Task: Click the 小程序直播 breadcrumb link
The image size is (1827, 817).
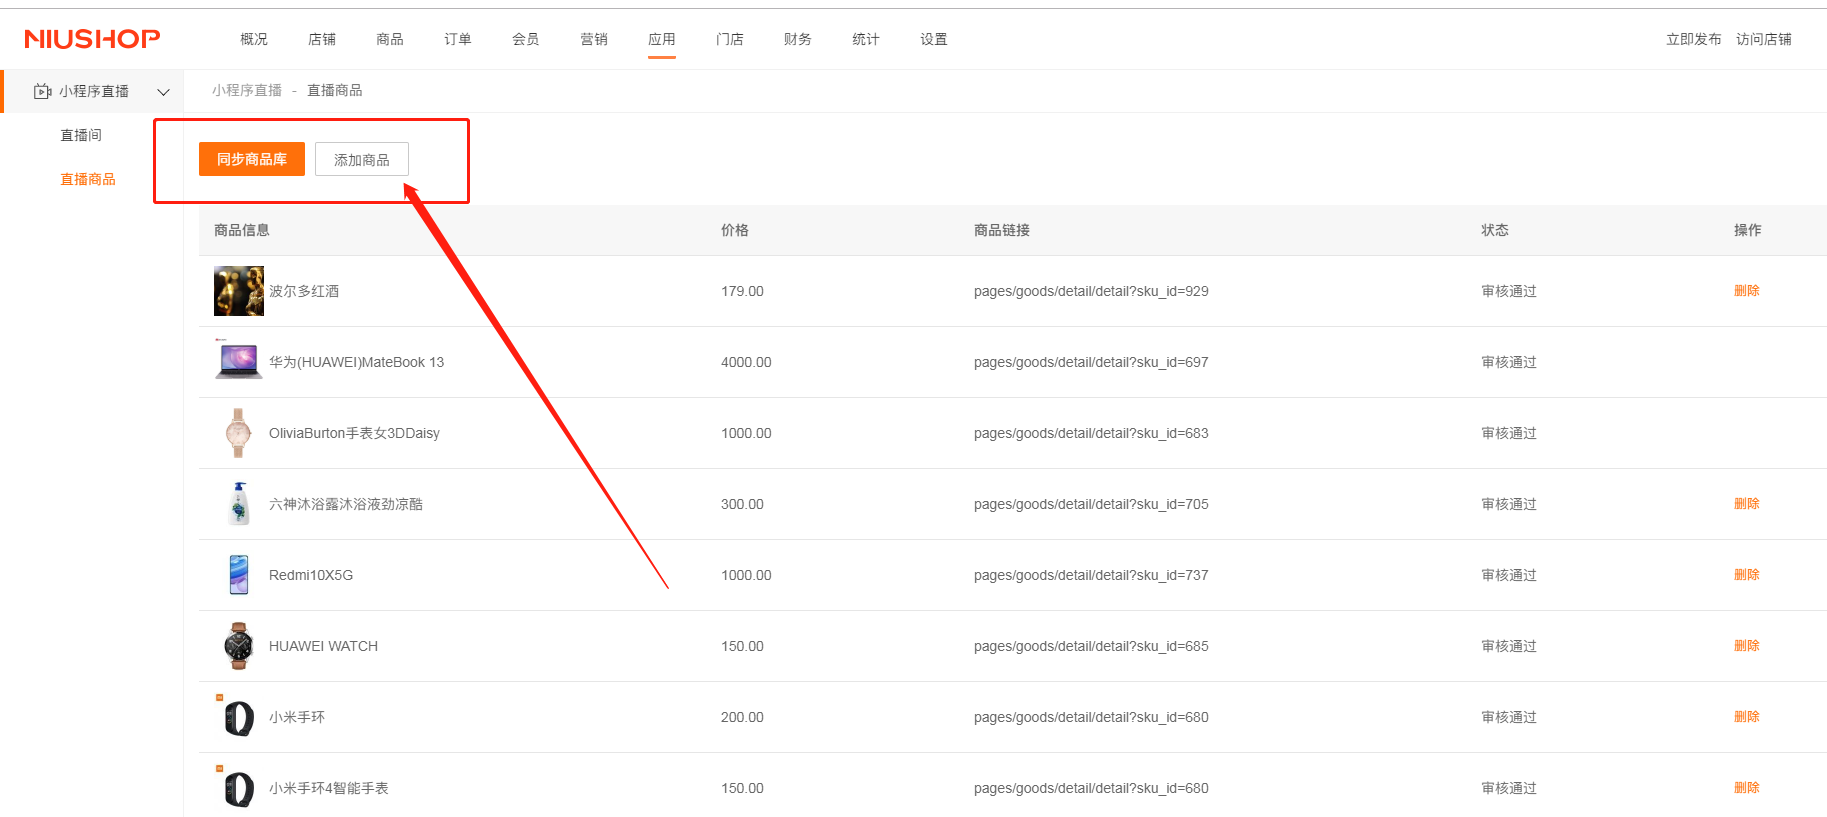Action: [247, 90]
